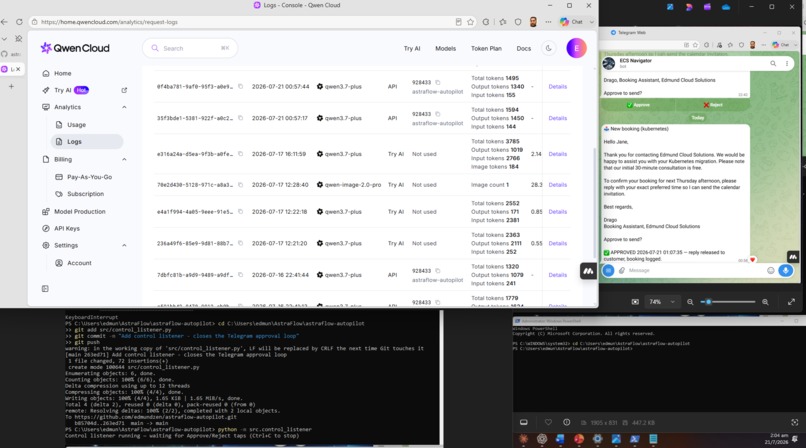Copy request ID 35f3bde1

240,118
